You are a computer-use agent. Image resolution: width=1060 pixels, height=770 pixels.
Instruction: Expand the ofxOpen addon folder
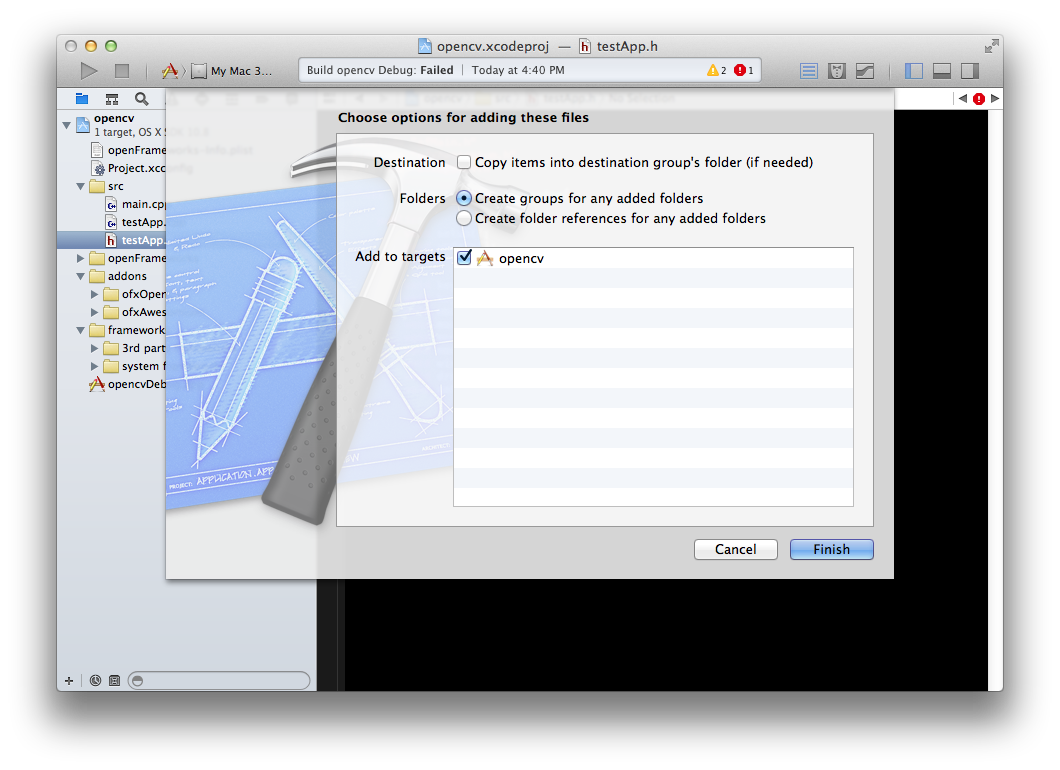point(95,294)
